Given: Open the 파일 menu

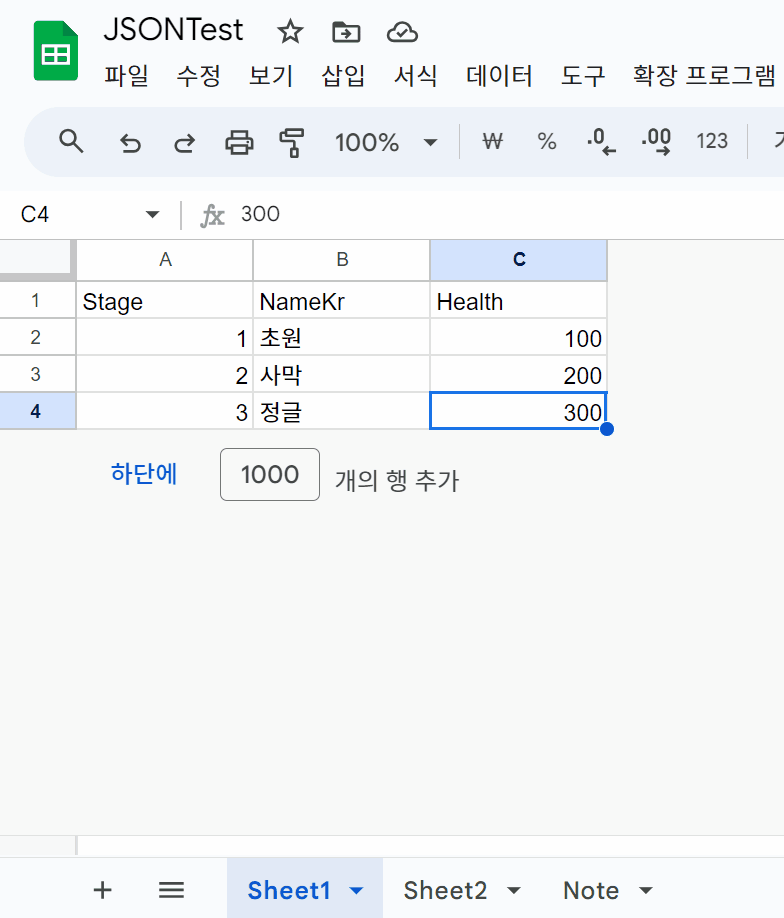Looking at the screenshot, I should 126,76.
